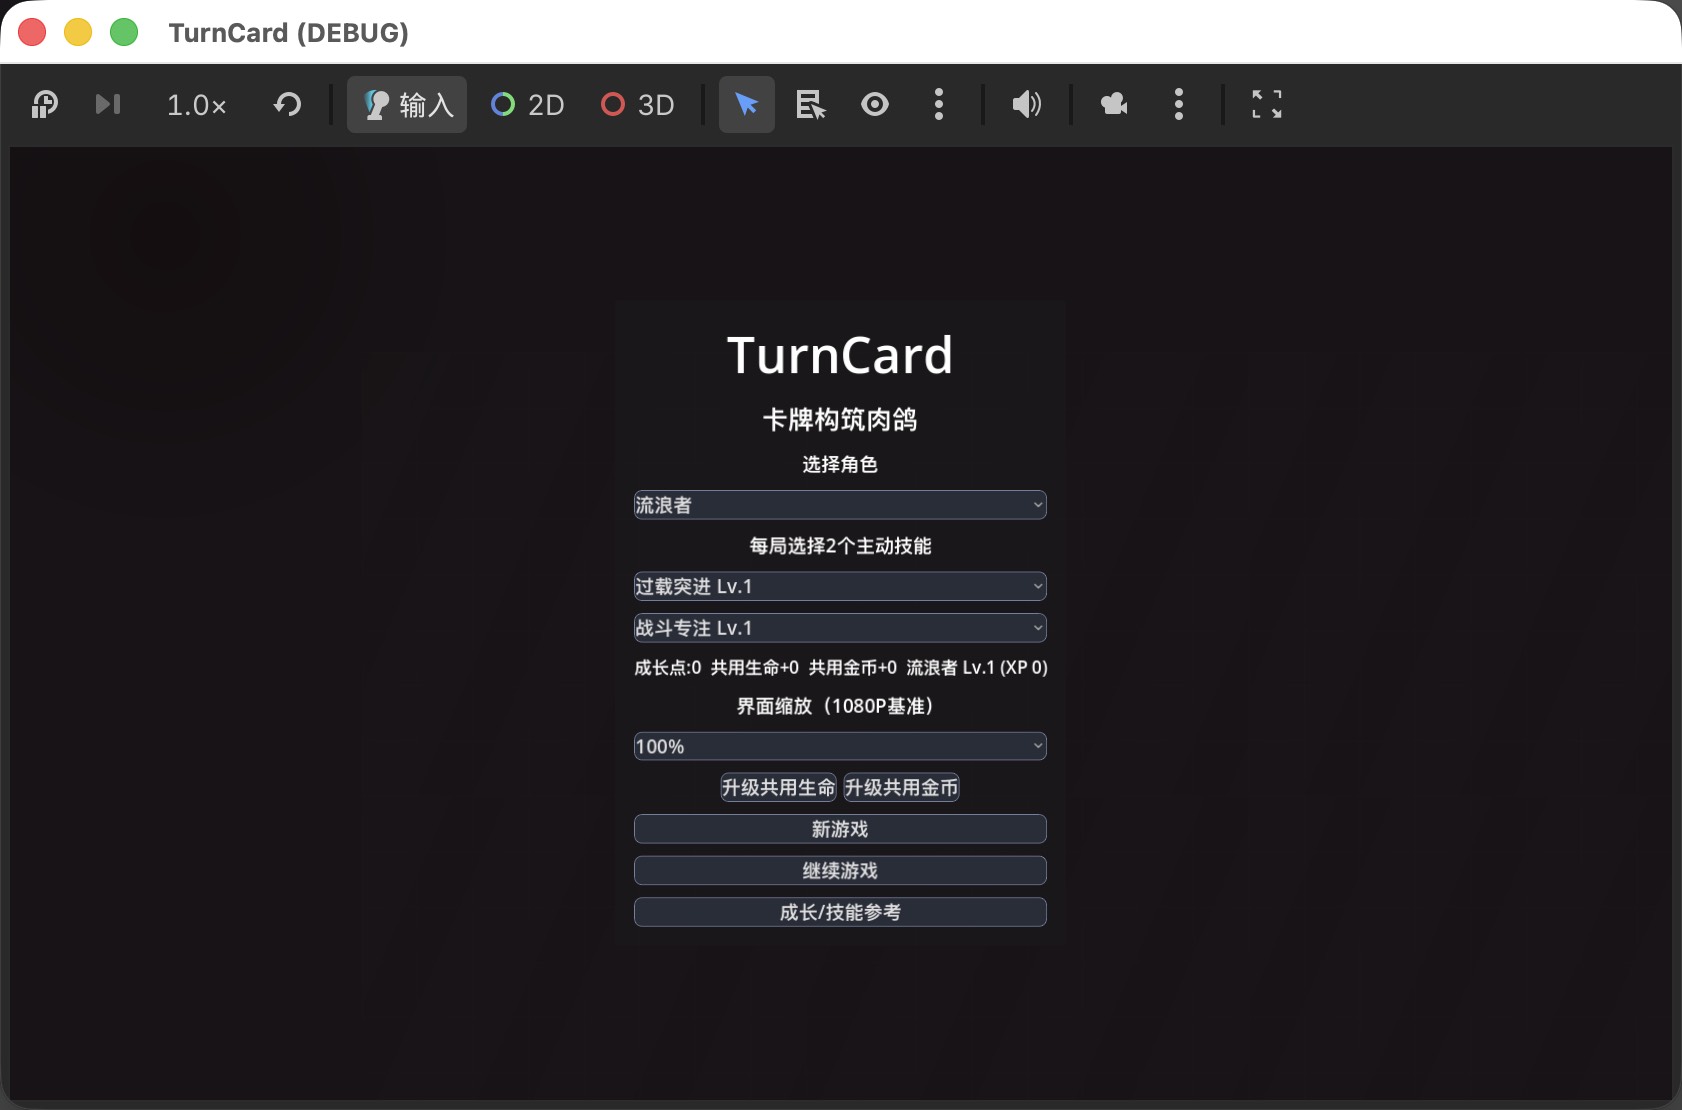
Task: Toggle the camera override icon
Action: point(1114,104)
